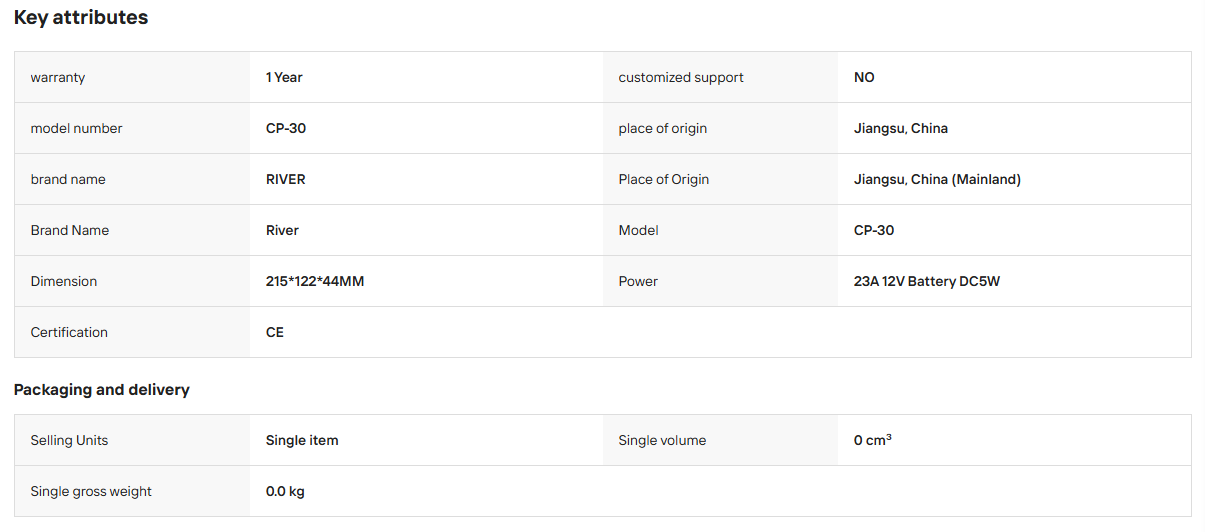This screenshot has height=532, width=1205.
Task: Select the Brand Name value River
Action: [x=282, y=230]
